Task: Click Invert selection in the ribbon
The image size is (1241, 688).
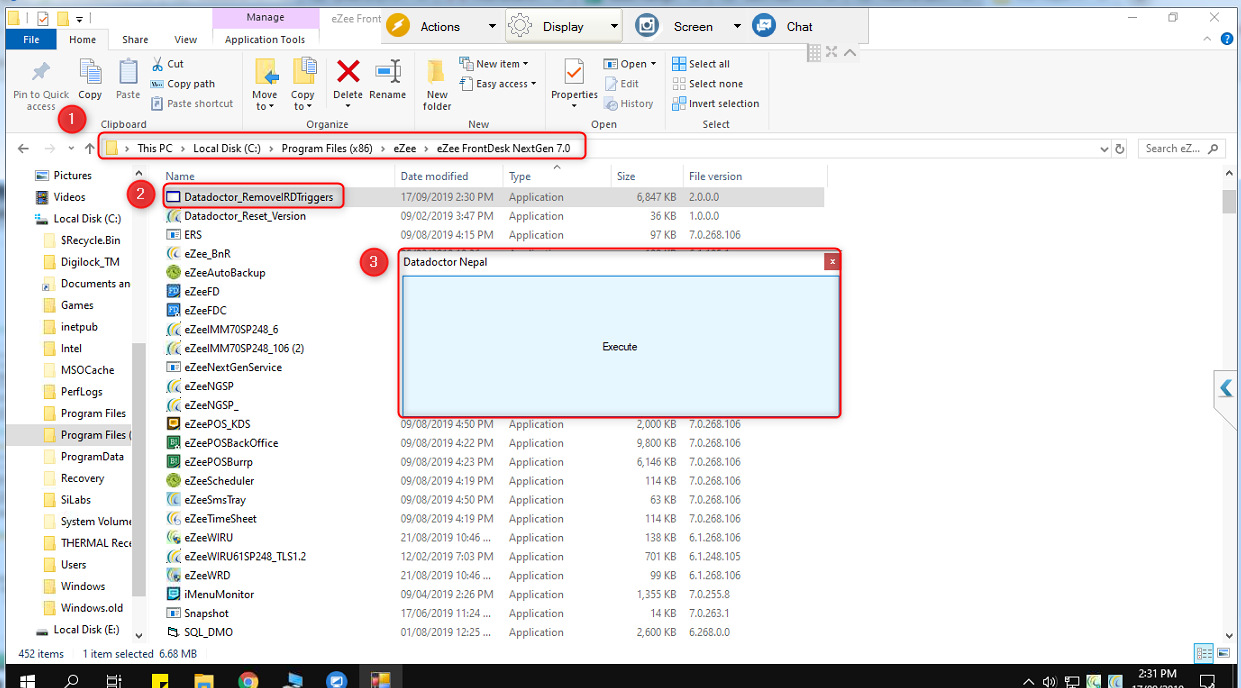Action: pyautogui.click(x=716, y=104)
